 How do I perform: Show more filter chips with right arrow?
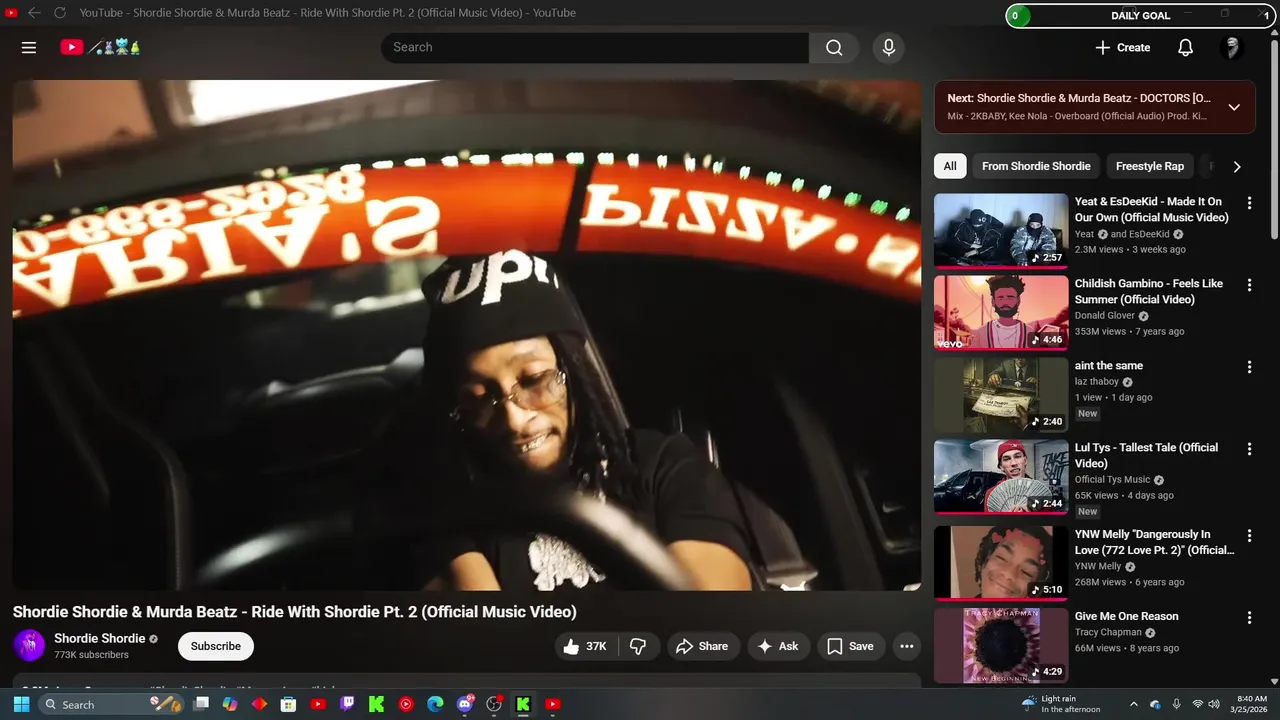tap(1237, 167)
